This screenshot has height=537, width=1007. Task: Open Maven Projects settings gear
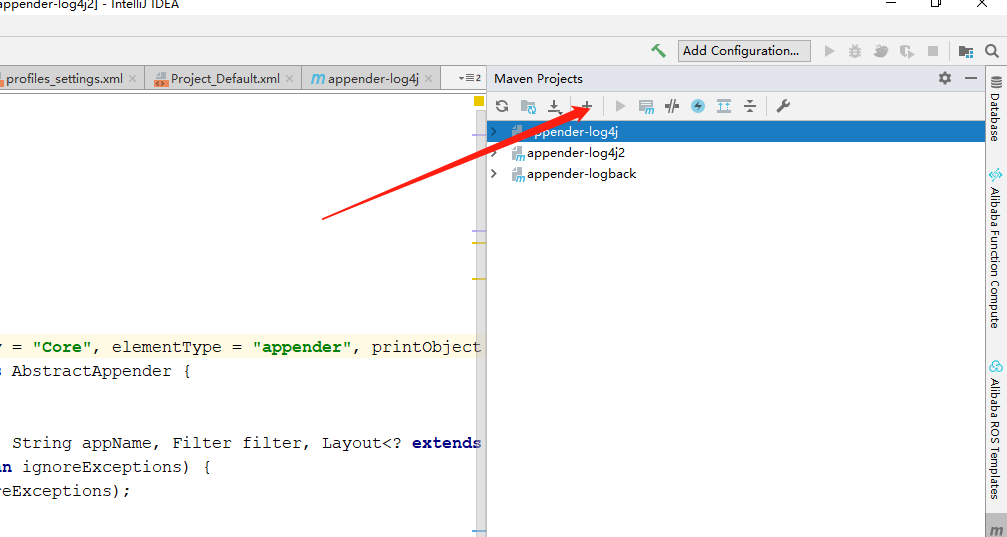click(945, 78)
